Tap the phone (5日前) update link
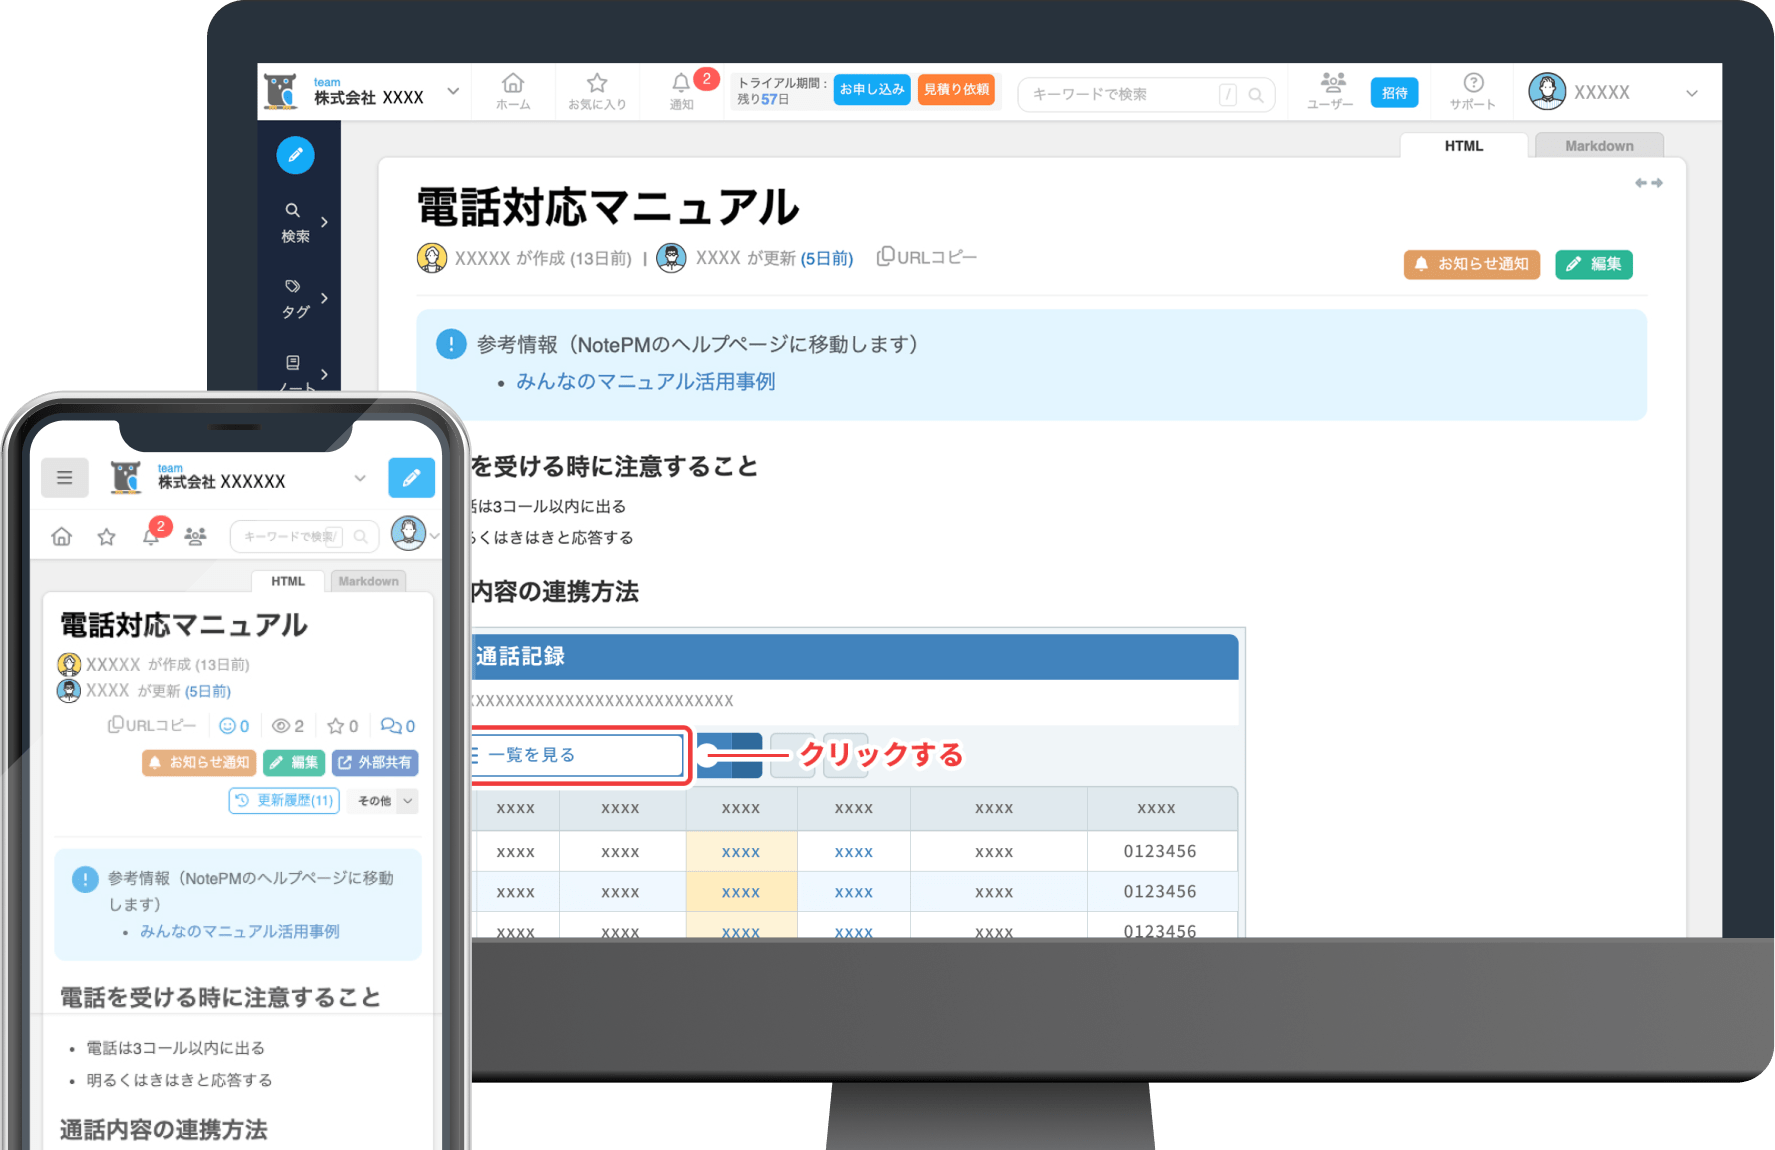 tap(208, 691)
